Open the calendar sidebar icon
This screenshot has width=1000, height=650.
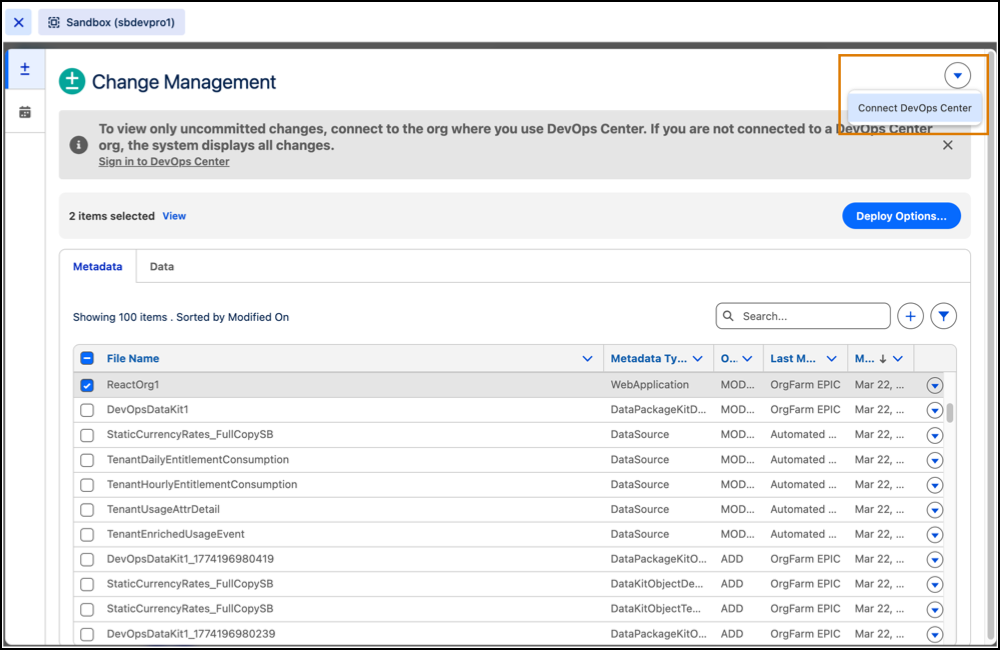25,112
